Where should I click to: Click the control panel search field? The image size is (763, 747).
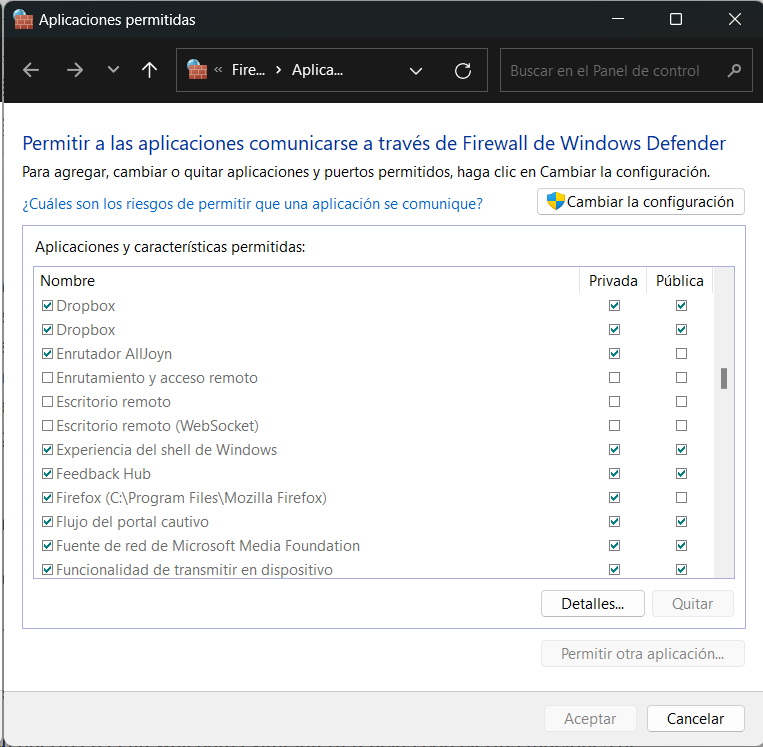[615, 71]
